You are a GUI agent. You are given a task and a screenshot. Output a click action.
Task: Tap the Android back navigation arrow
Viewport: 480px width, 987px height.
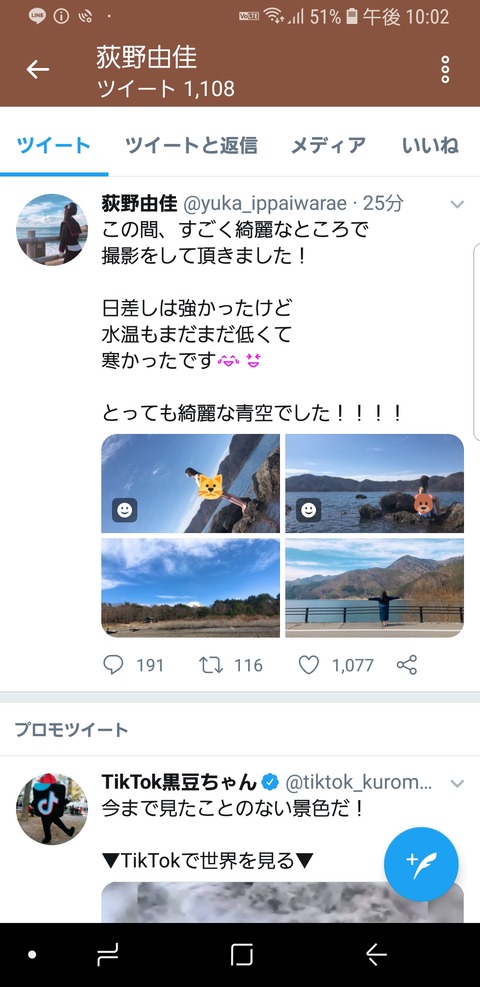pos(376,955)
